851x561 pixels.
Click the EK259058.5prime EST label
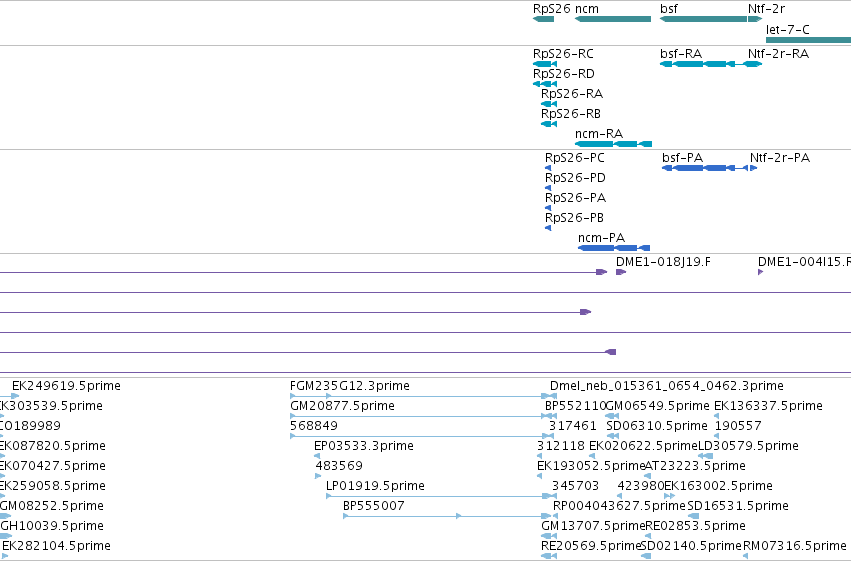[53, 486]
